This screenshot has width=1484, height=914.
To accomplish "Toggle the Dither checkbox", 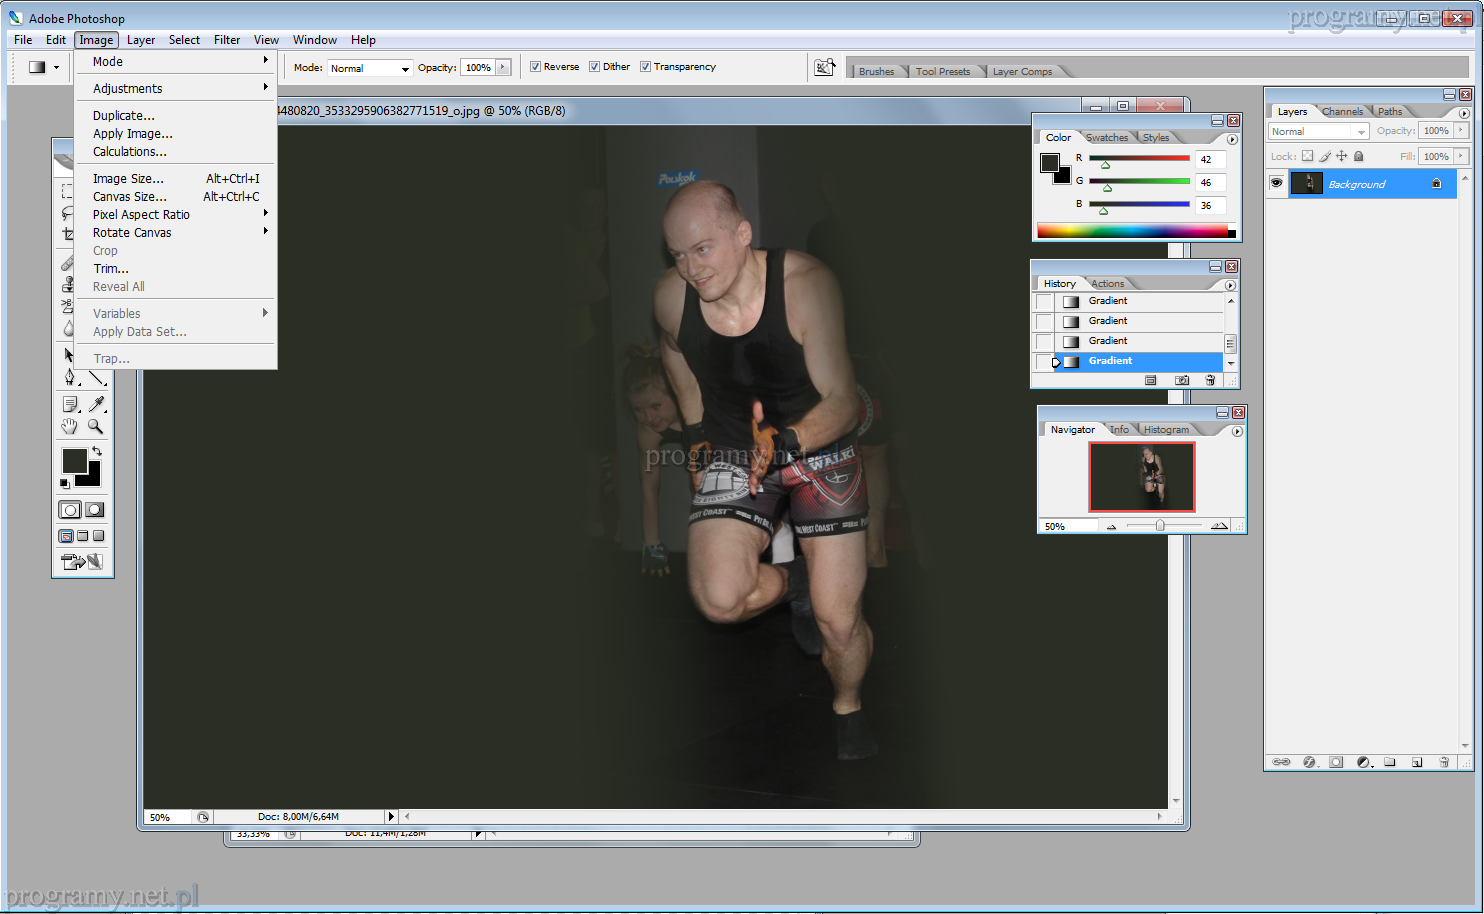I will (x=595, y=67).
